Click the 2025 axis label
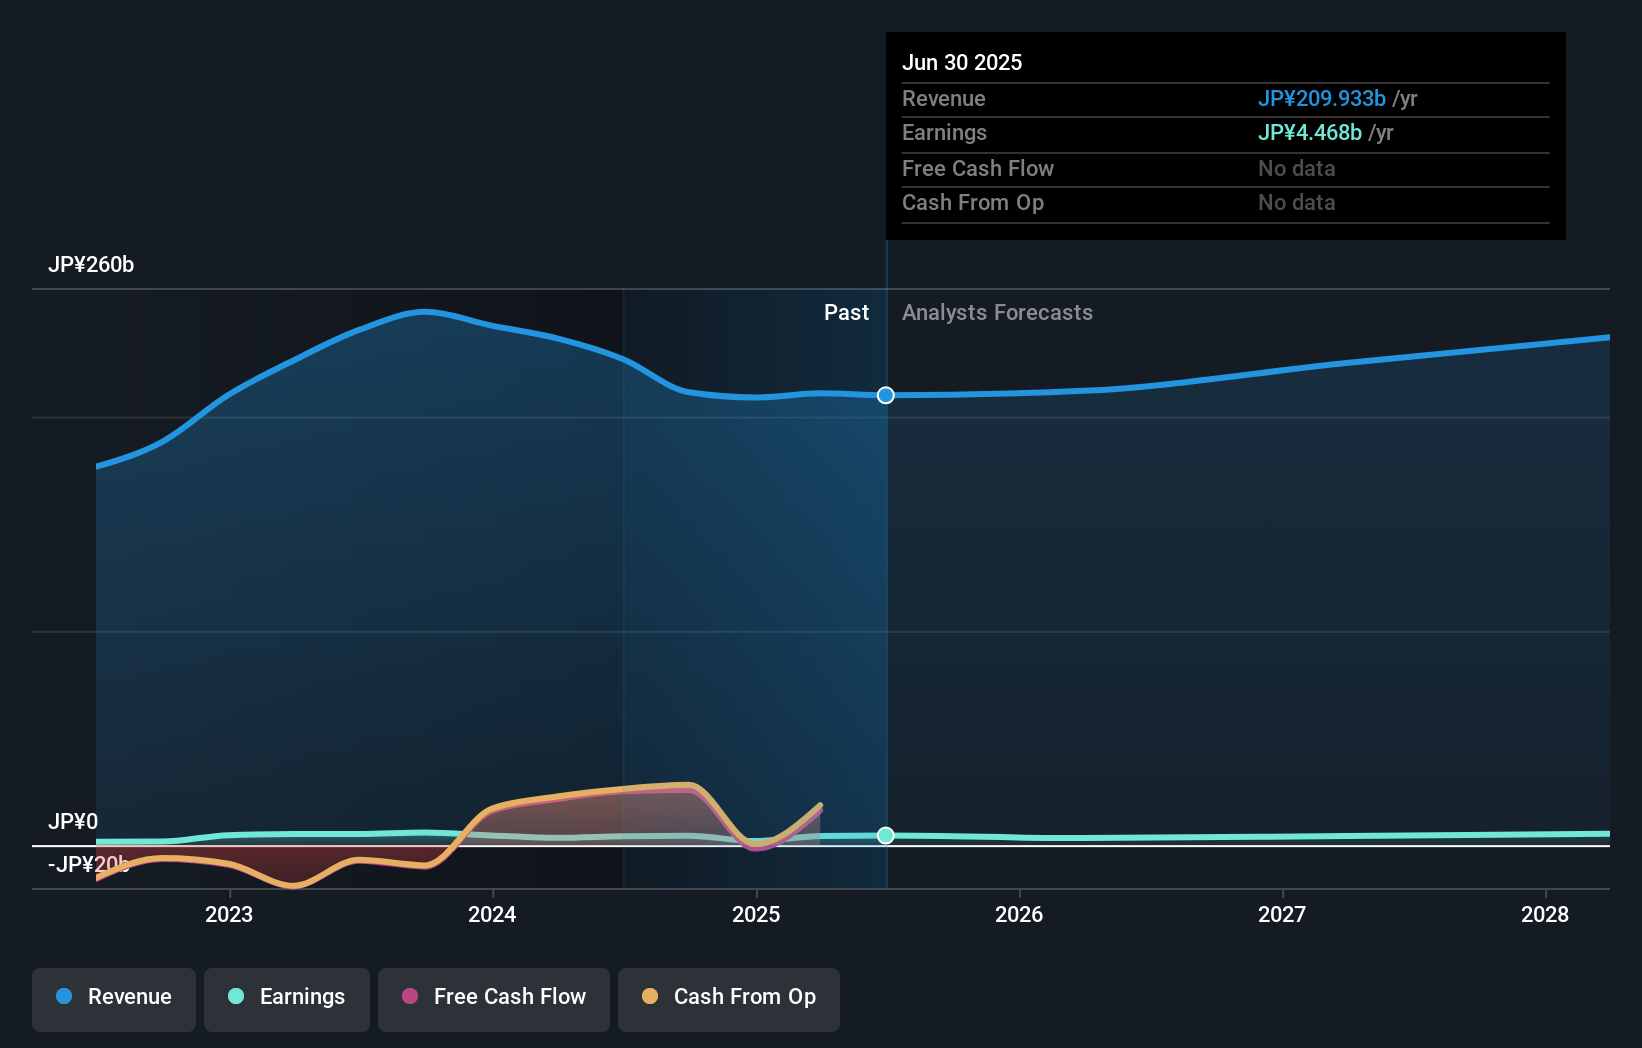1642x1048 pixels. [x=756, y=914]
